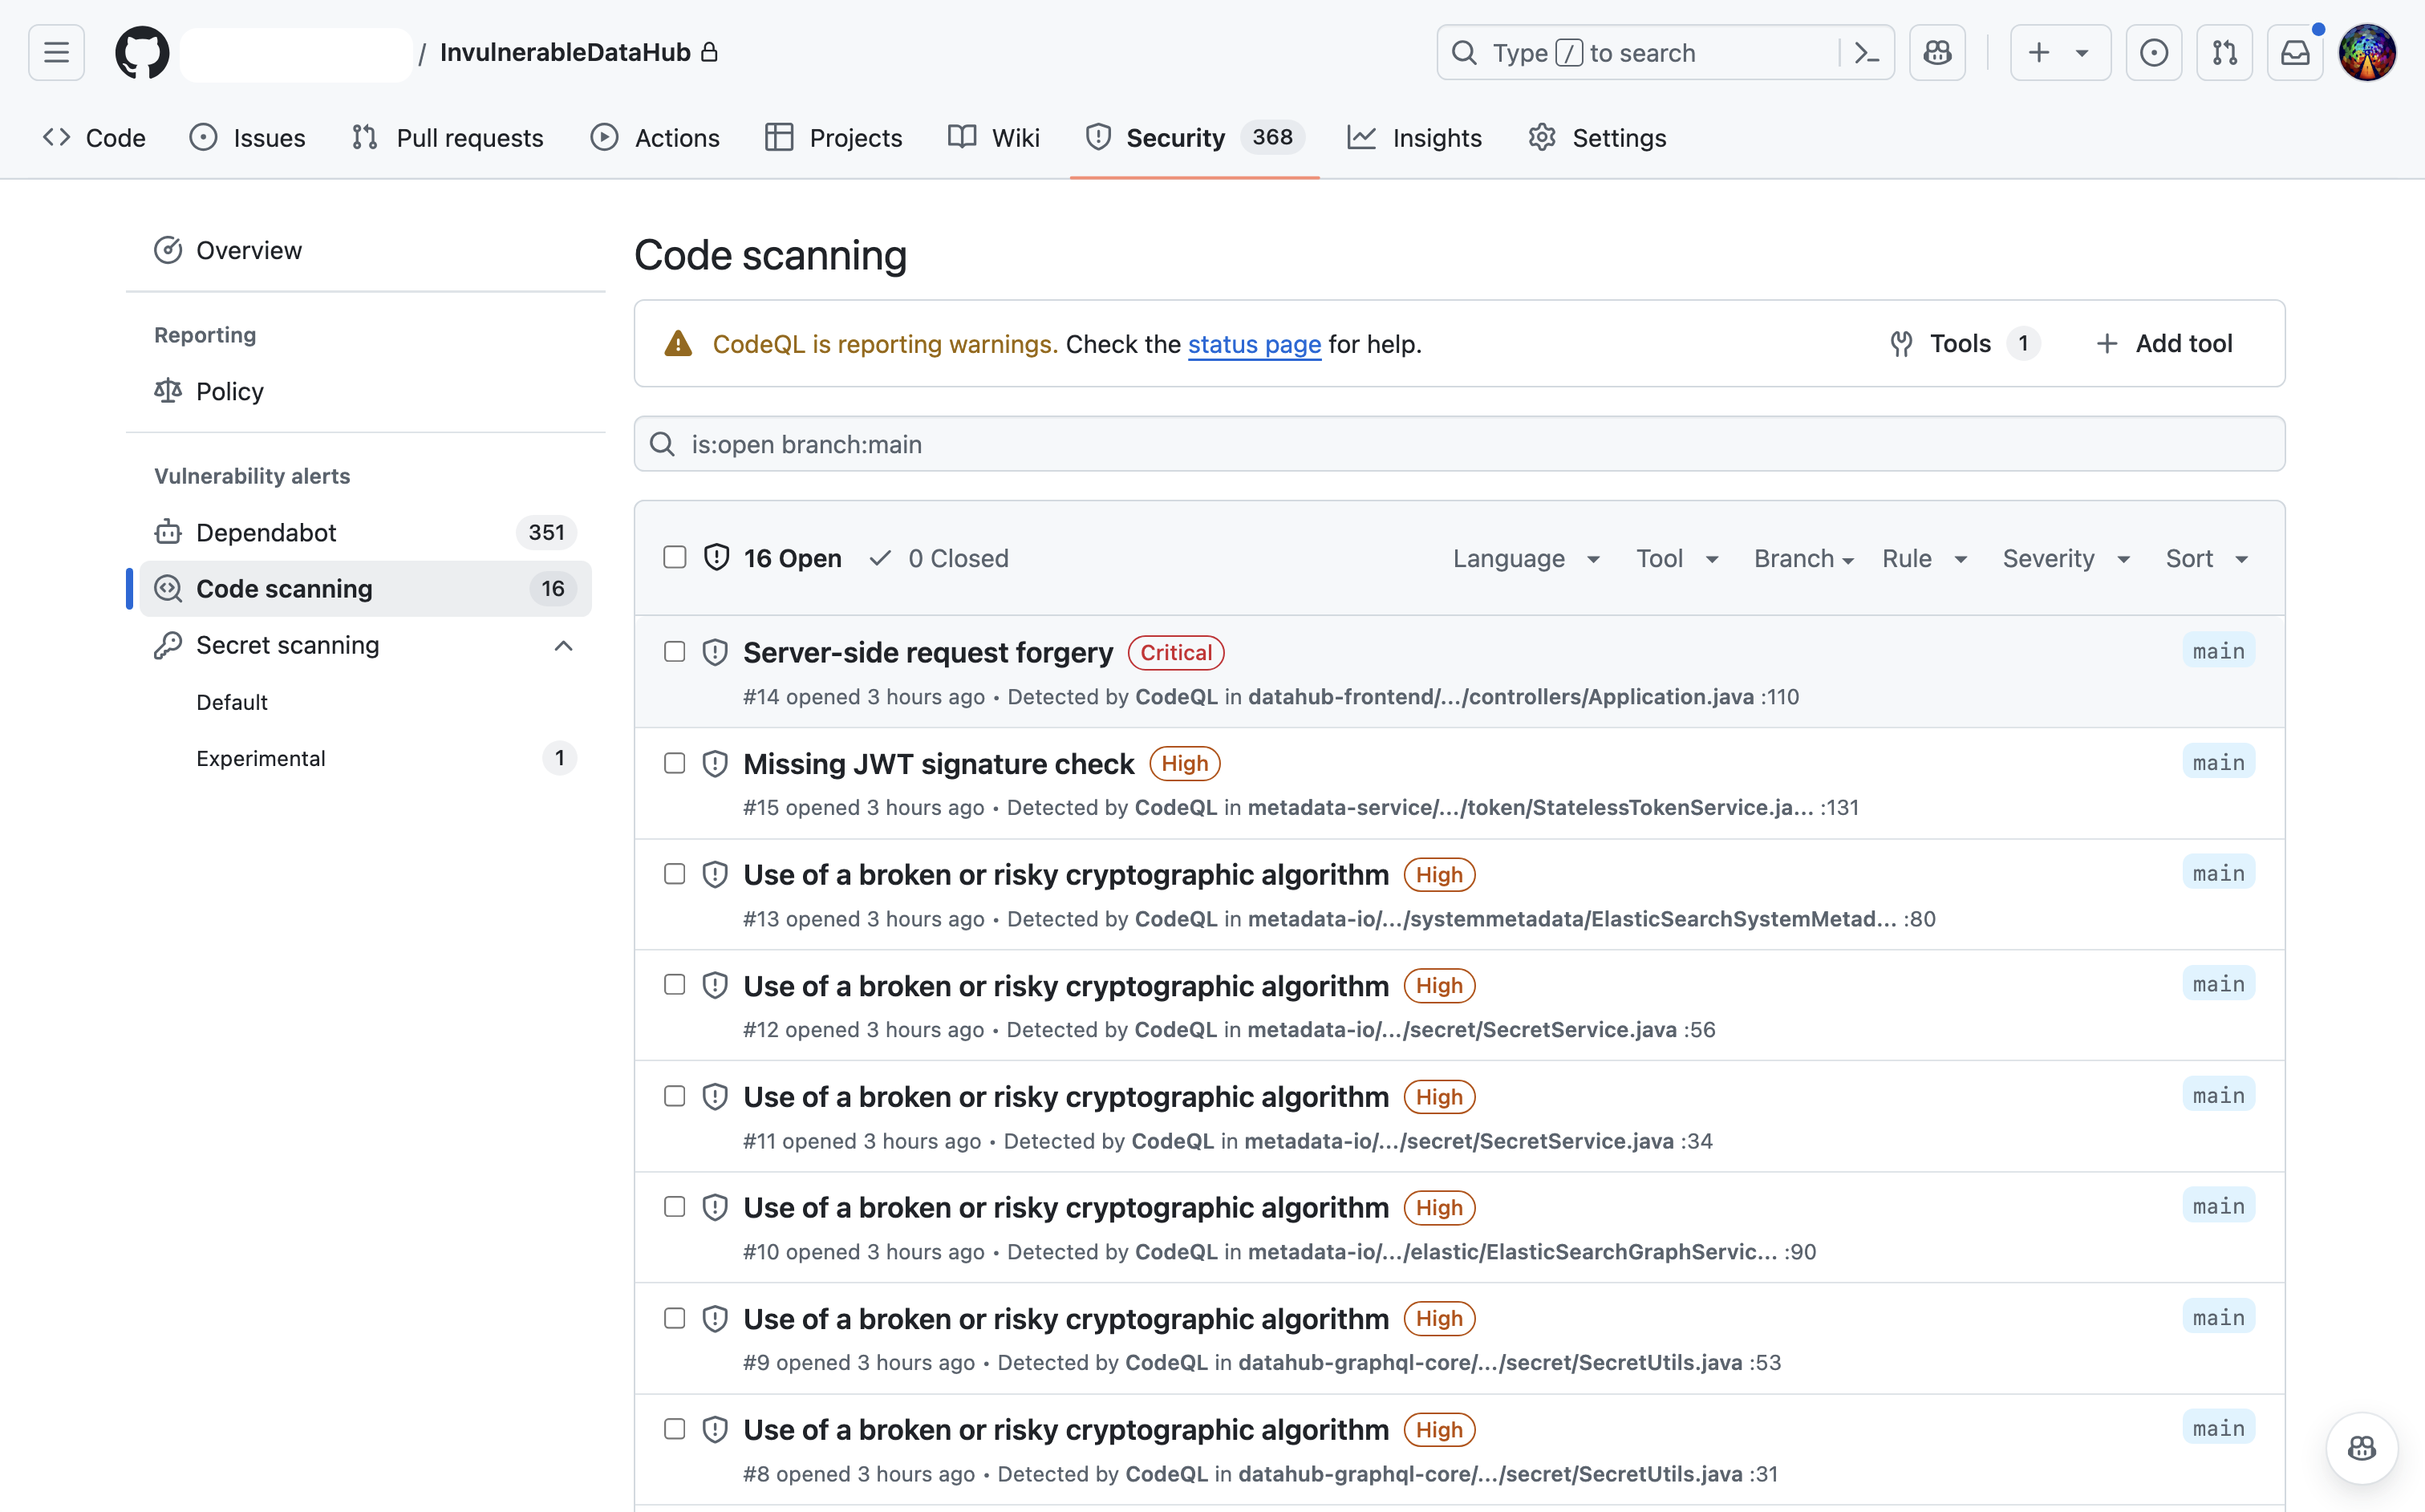The width and height of the screenshot is (2425, 1512).
Task: Collapse the Secret scanning section
Action: click(563, 645)
